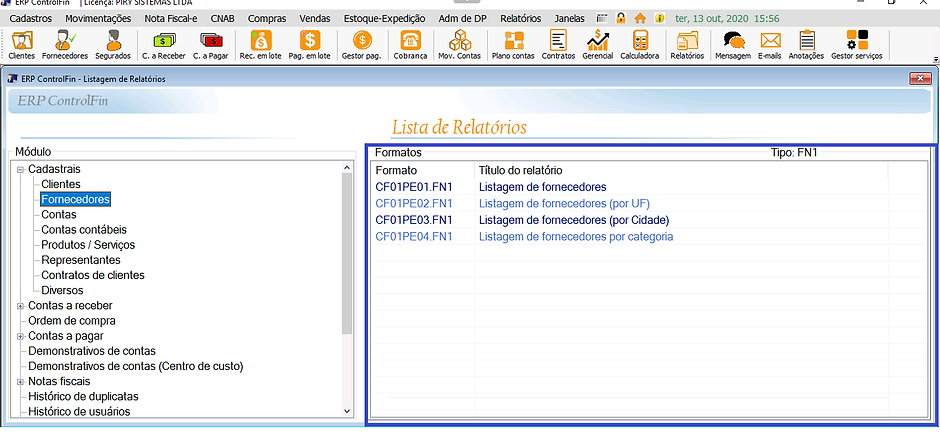Open the Relatórios folder icon
The height and width of the screenshot is (445, 940).
point(687,46)
